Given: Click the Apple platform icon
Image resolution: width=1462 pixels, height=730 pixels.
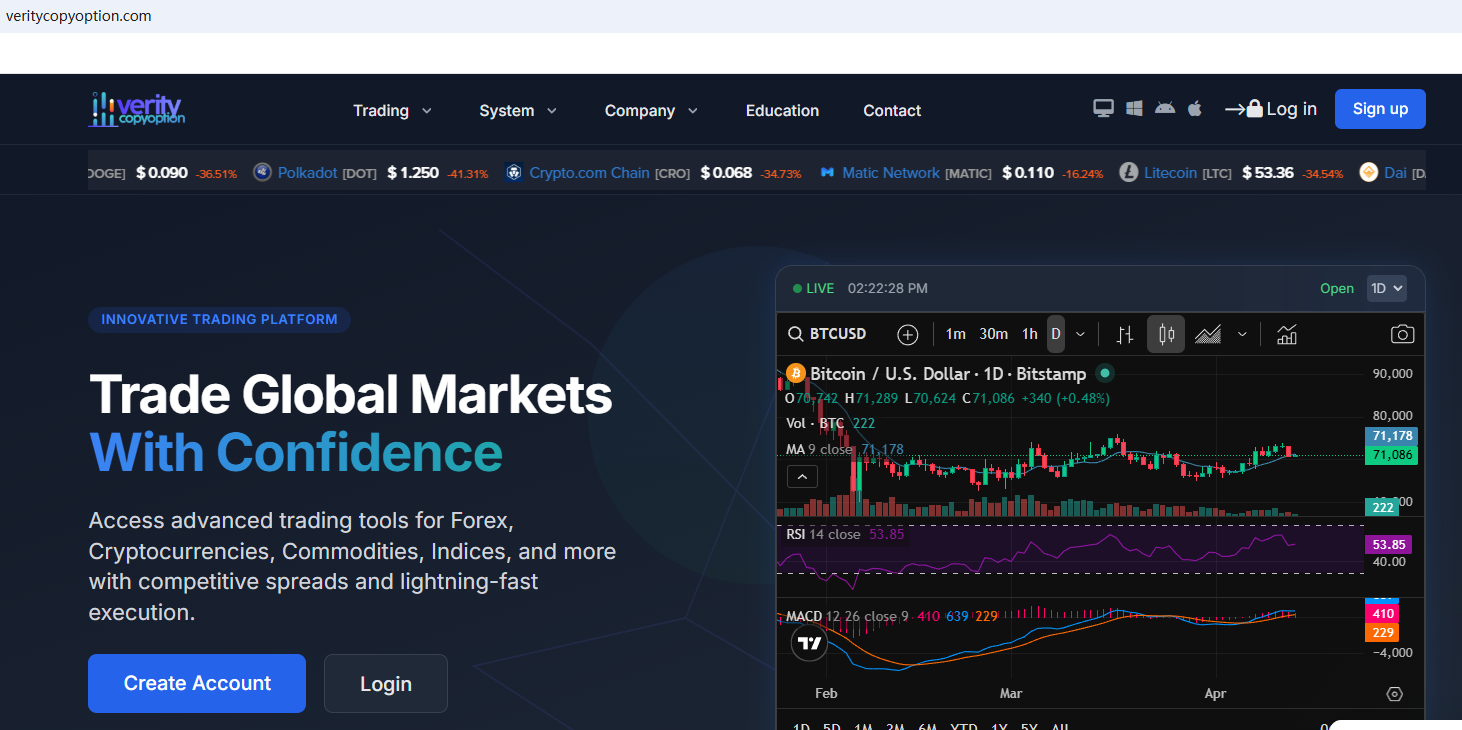Looking at the screenshot, I should click(x=1194, y=109).
